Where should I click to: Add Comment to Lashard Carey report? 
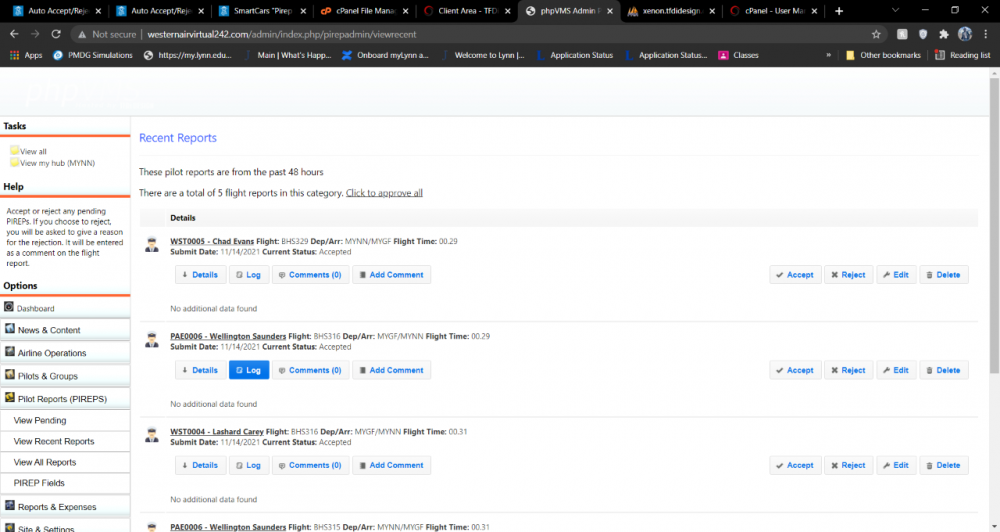[x=392, y=465]
